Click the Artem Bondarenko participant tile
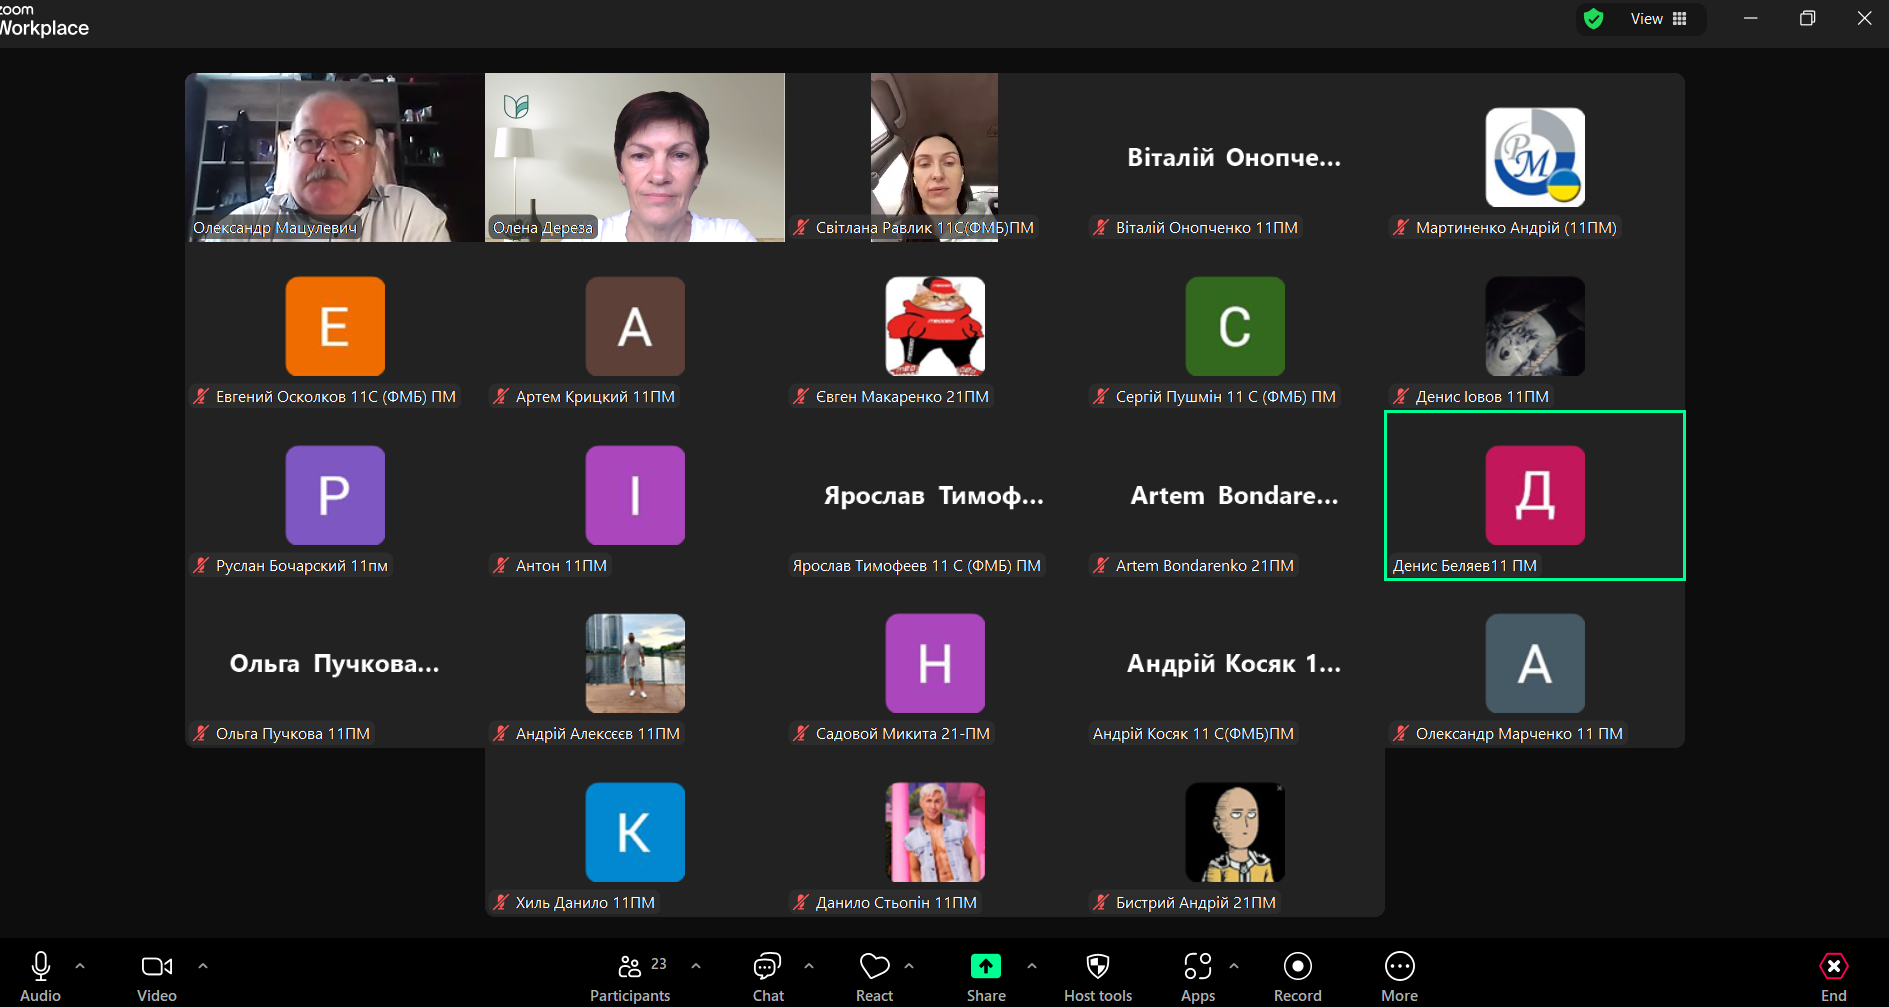Screen dimensions: 1889x1007 [x=1235, y=495]
